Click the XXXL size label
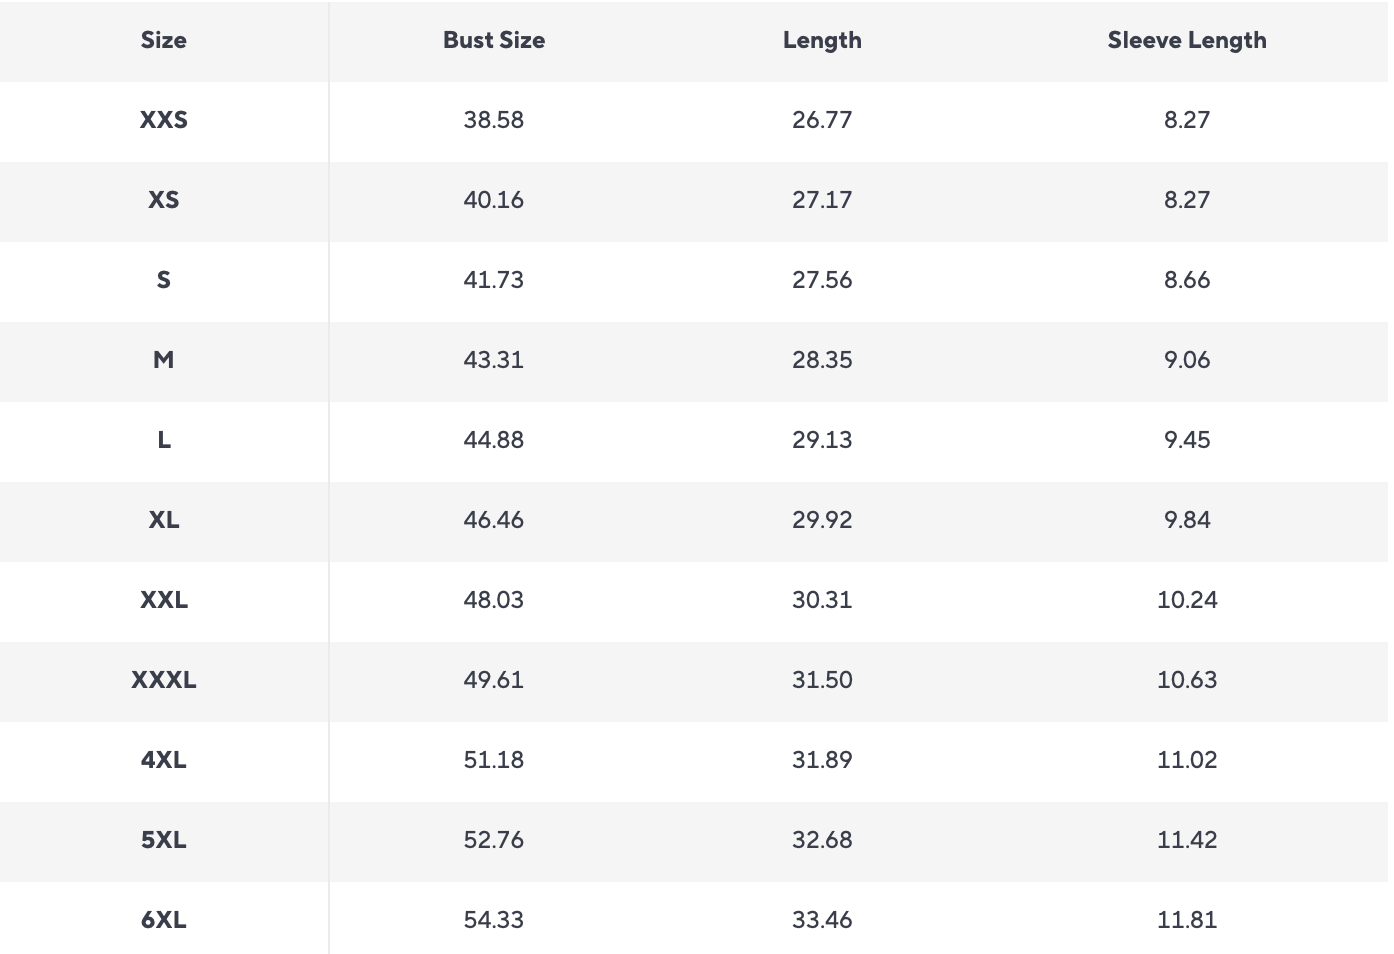The image size is (1394, 954). coord(164,680)
